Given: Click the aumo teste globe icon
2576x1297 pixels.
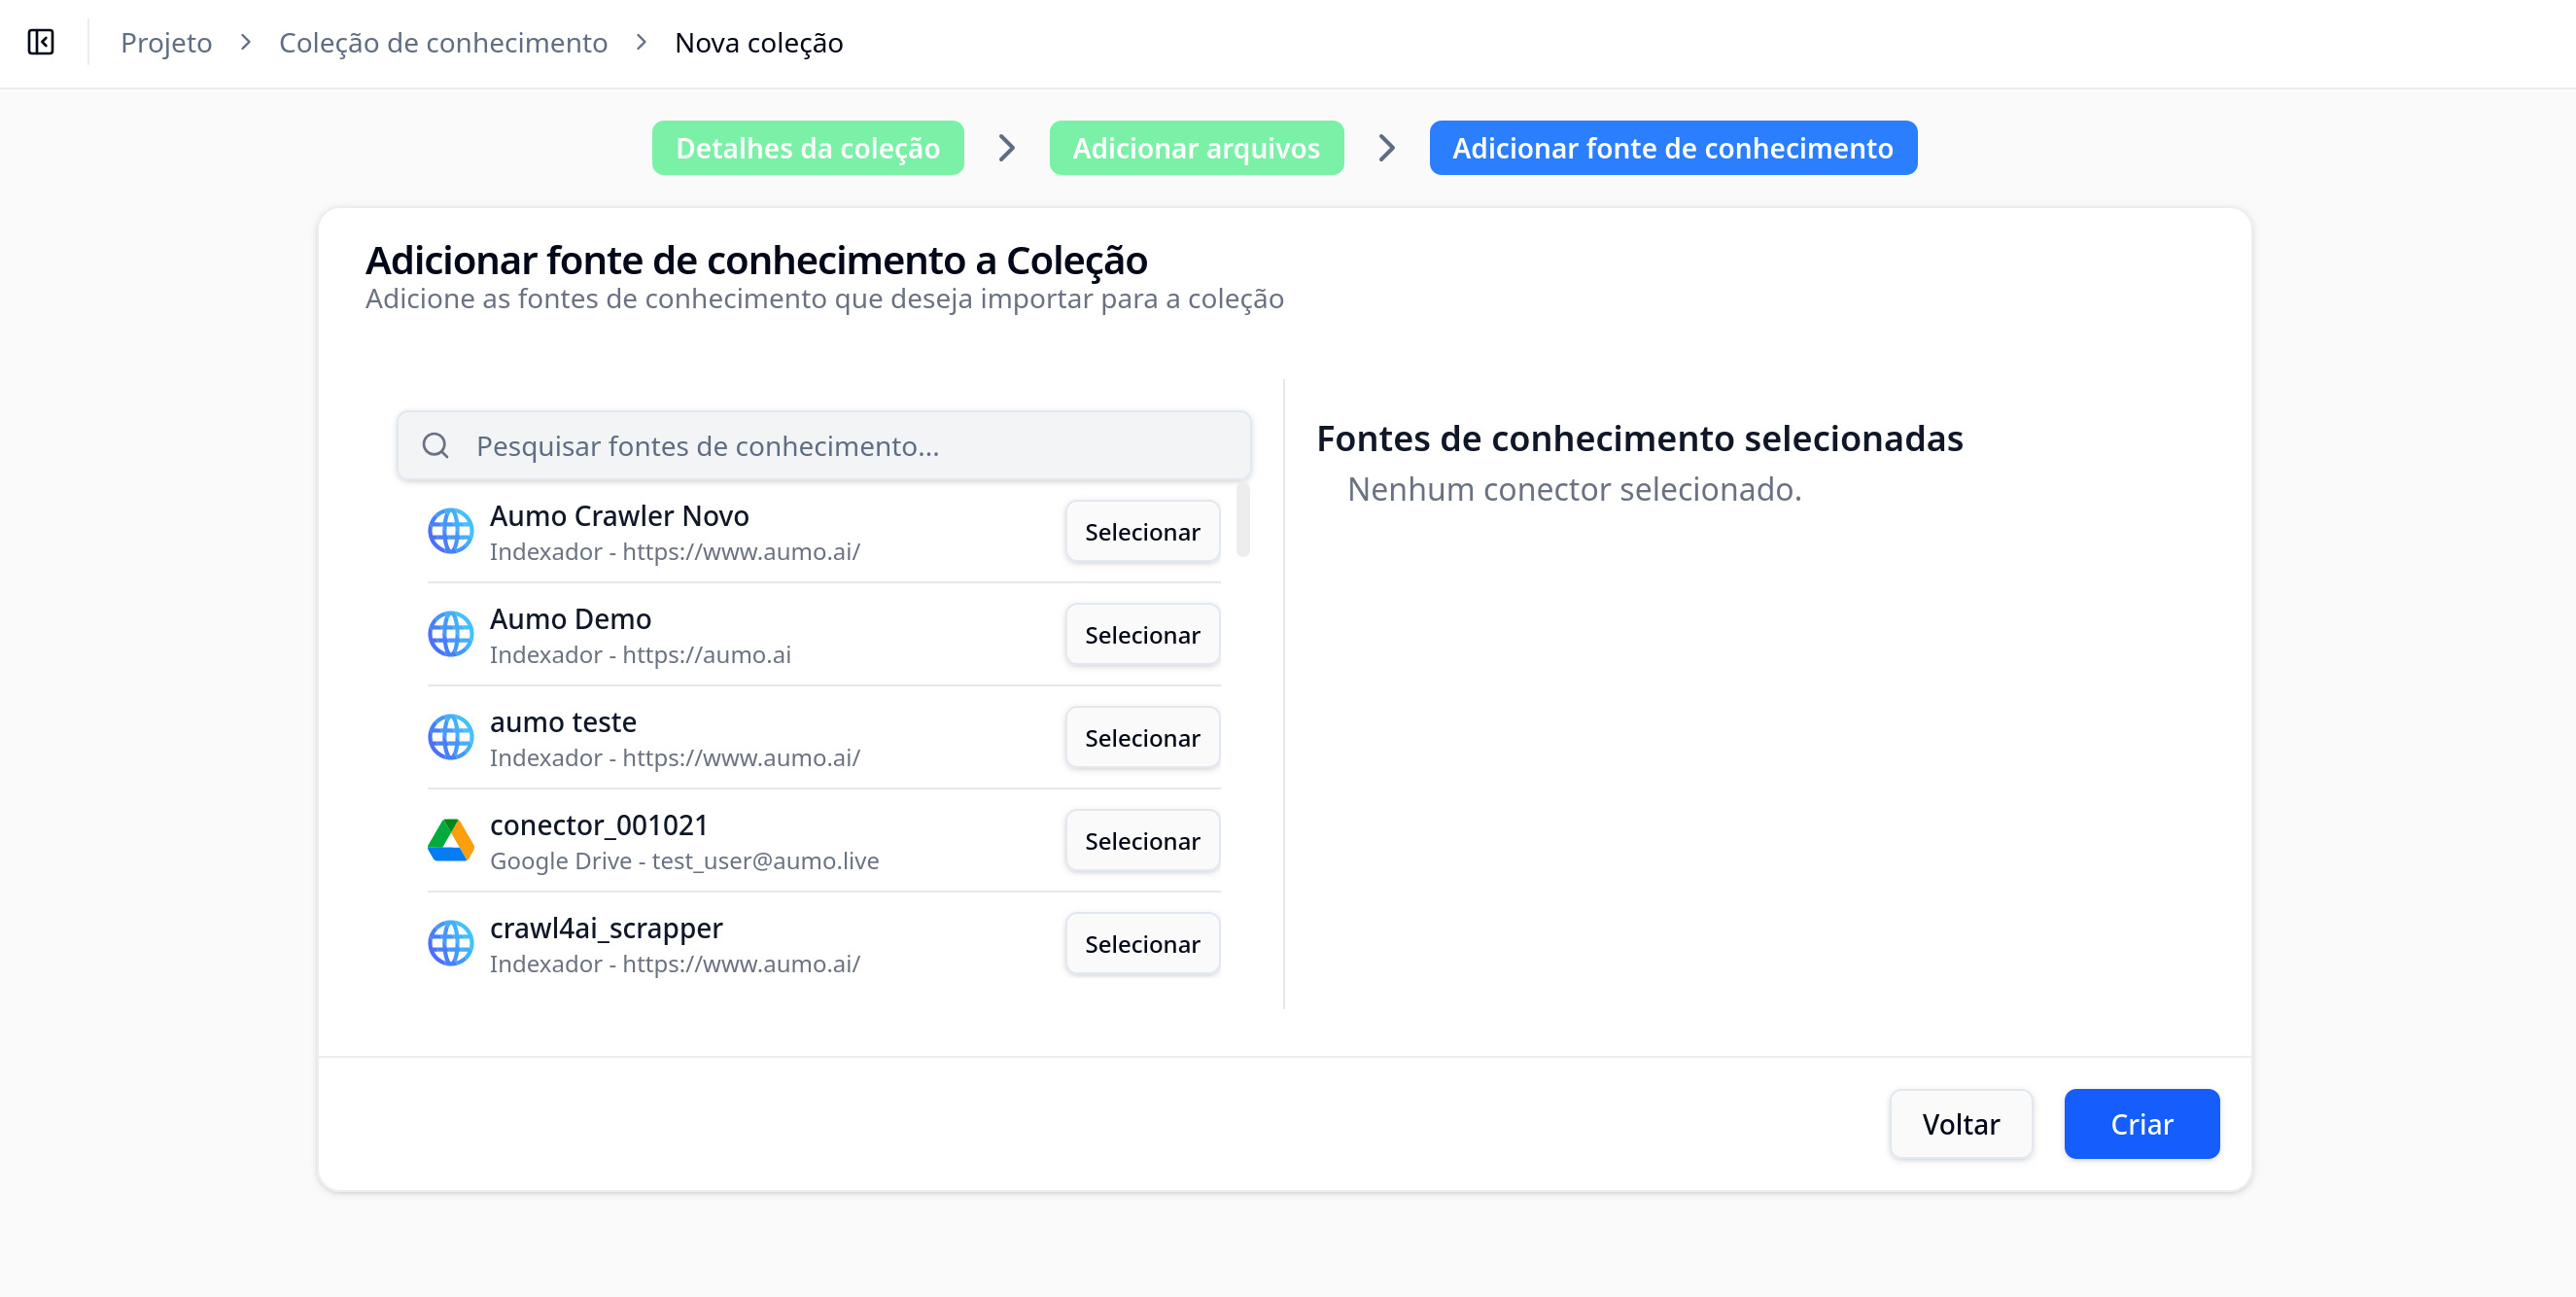Looking at the screenshot, I should pos(450,737).
